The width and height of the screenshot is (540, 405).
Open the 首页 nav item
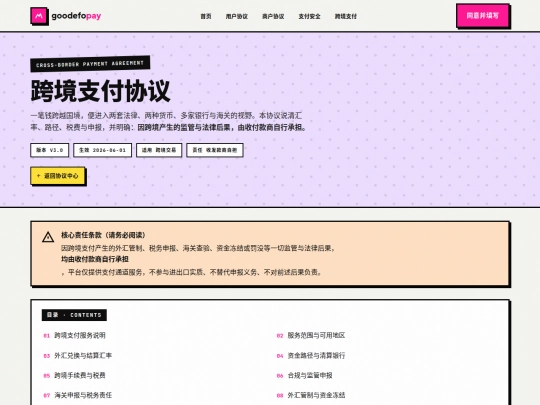tap(206, 16)
